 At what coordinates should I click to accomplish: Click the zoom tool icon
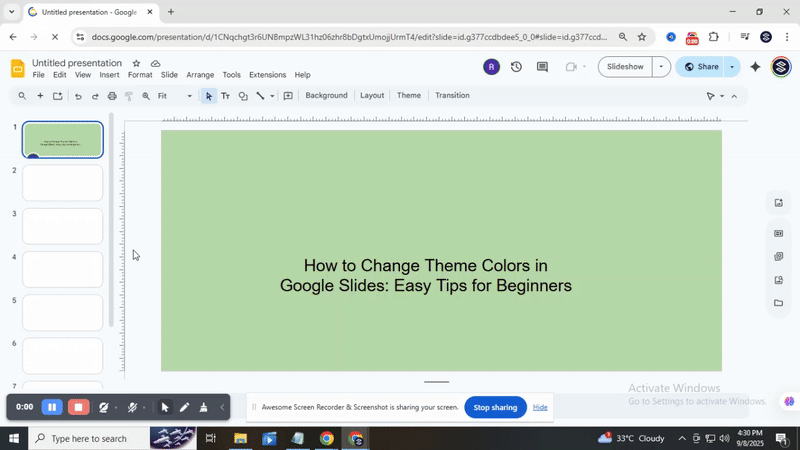tap(146, 96)
